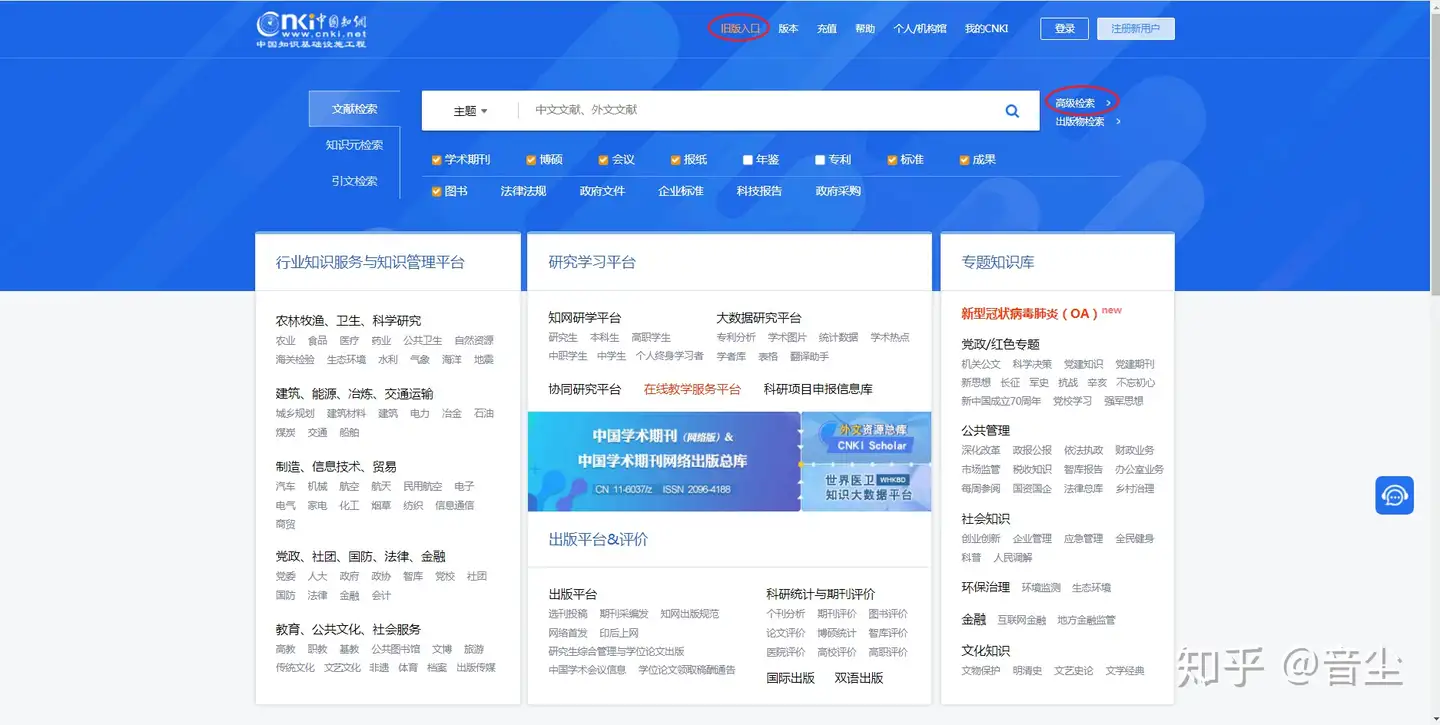Click the 城乡规划 link
Viewport: 1440px width, 725px height.
[x=295, y=414]
